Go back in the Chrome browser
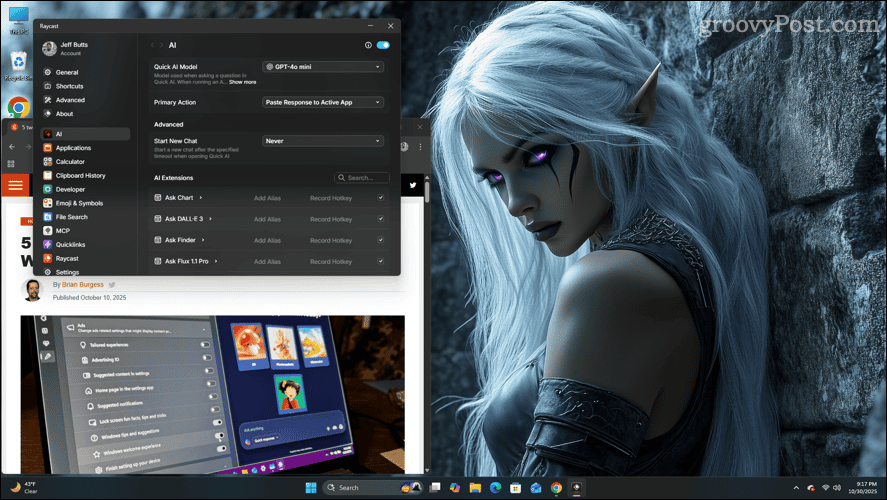 coord(12,147)
